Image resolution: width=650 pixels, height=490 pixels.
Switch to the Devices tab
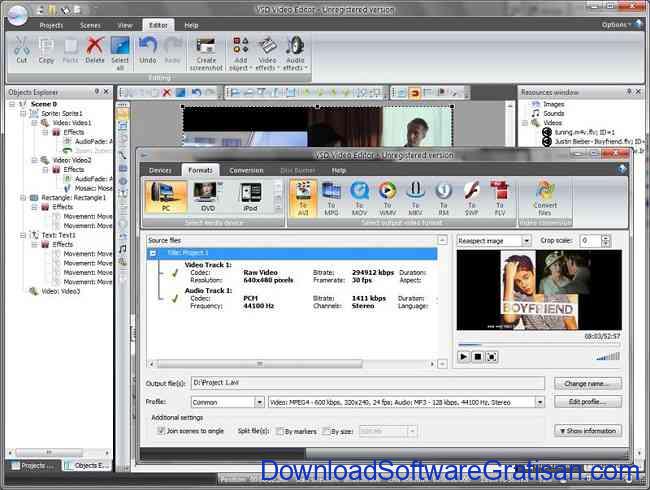pyautogui.click(x=160, y=170)
